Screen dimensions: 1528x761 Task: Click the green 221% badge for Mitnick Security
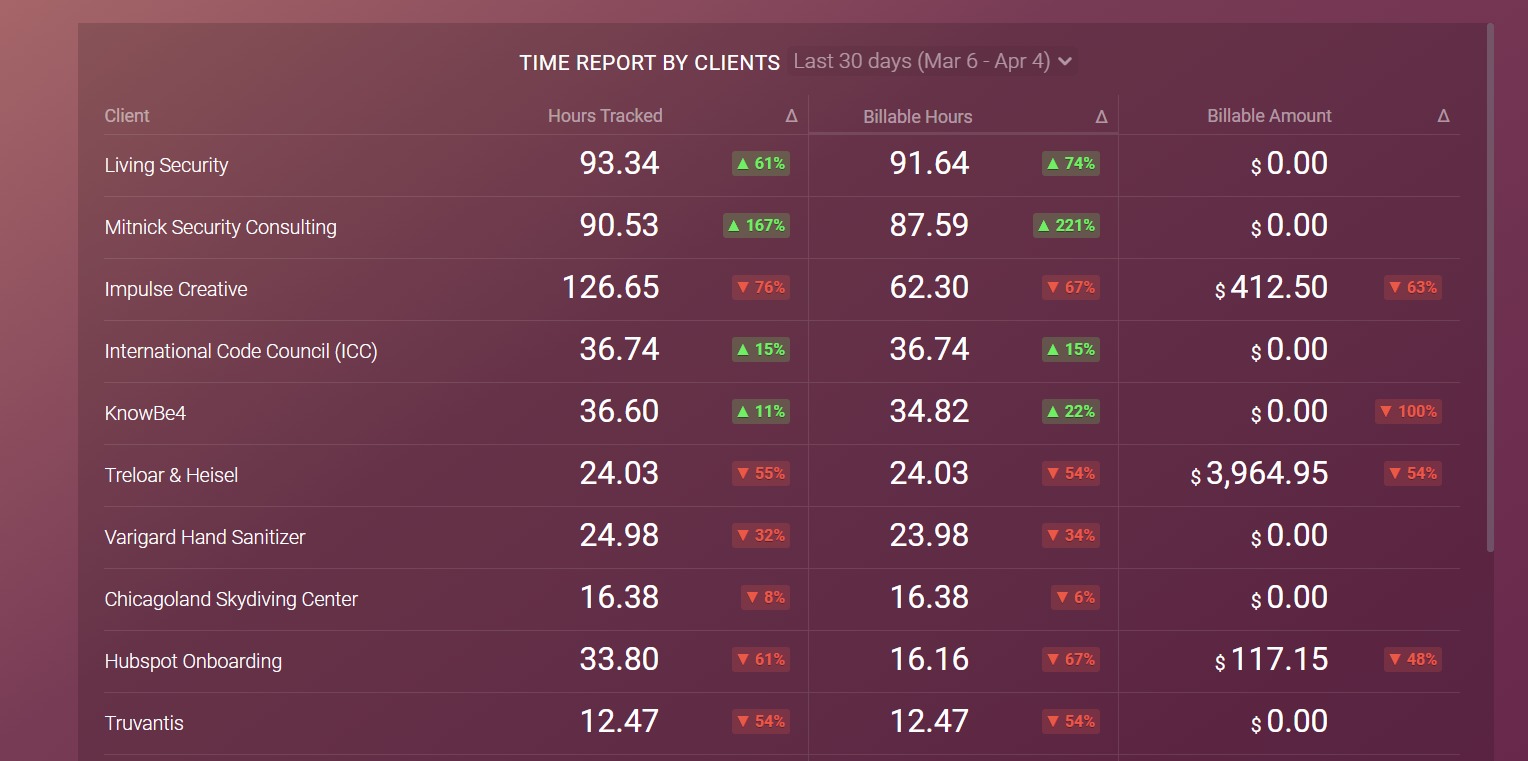[1066, 226]
